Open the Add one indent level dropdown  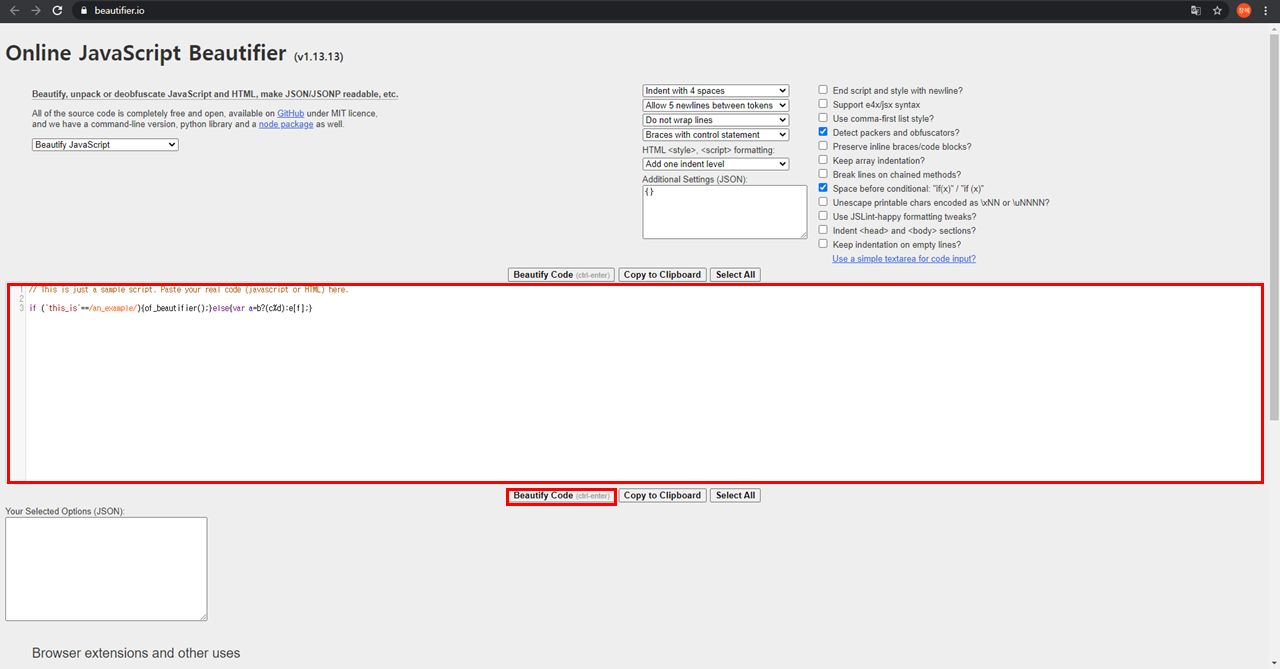point(715,164)
